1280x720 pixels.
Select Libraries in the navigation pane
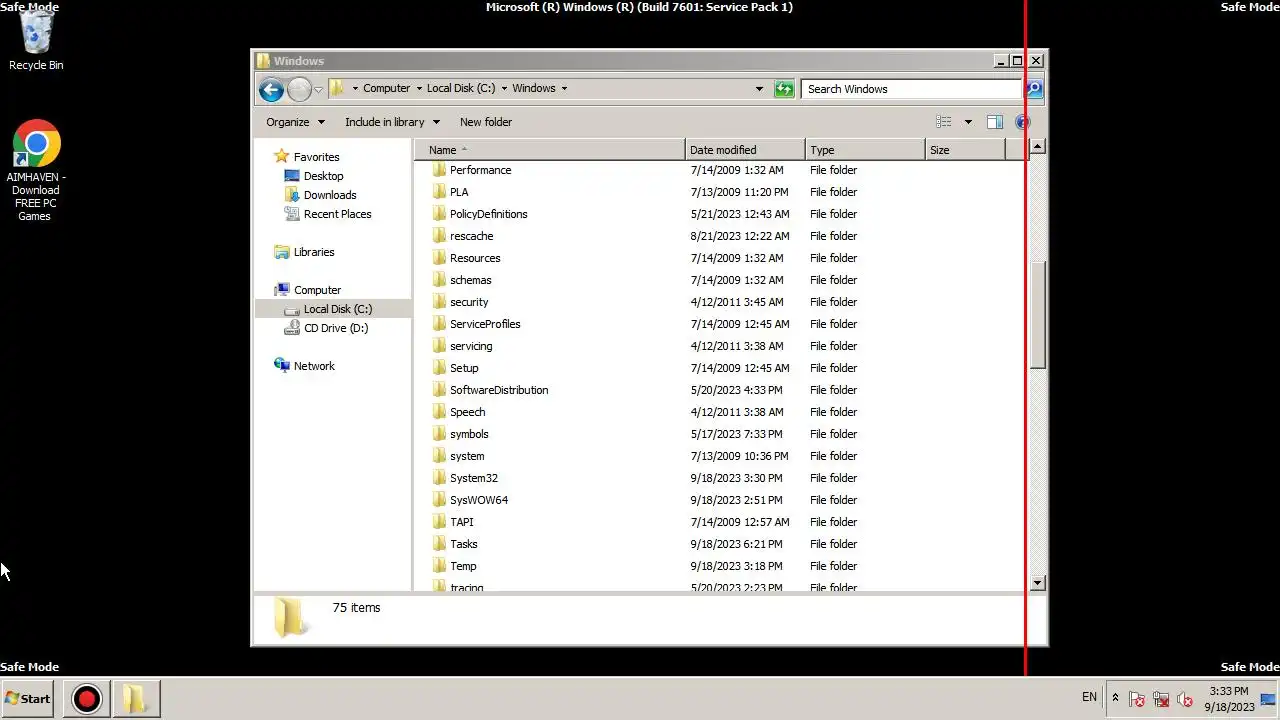pyautogui.click(x=314, y=252)
